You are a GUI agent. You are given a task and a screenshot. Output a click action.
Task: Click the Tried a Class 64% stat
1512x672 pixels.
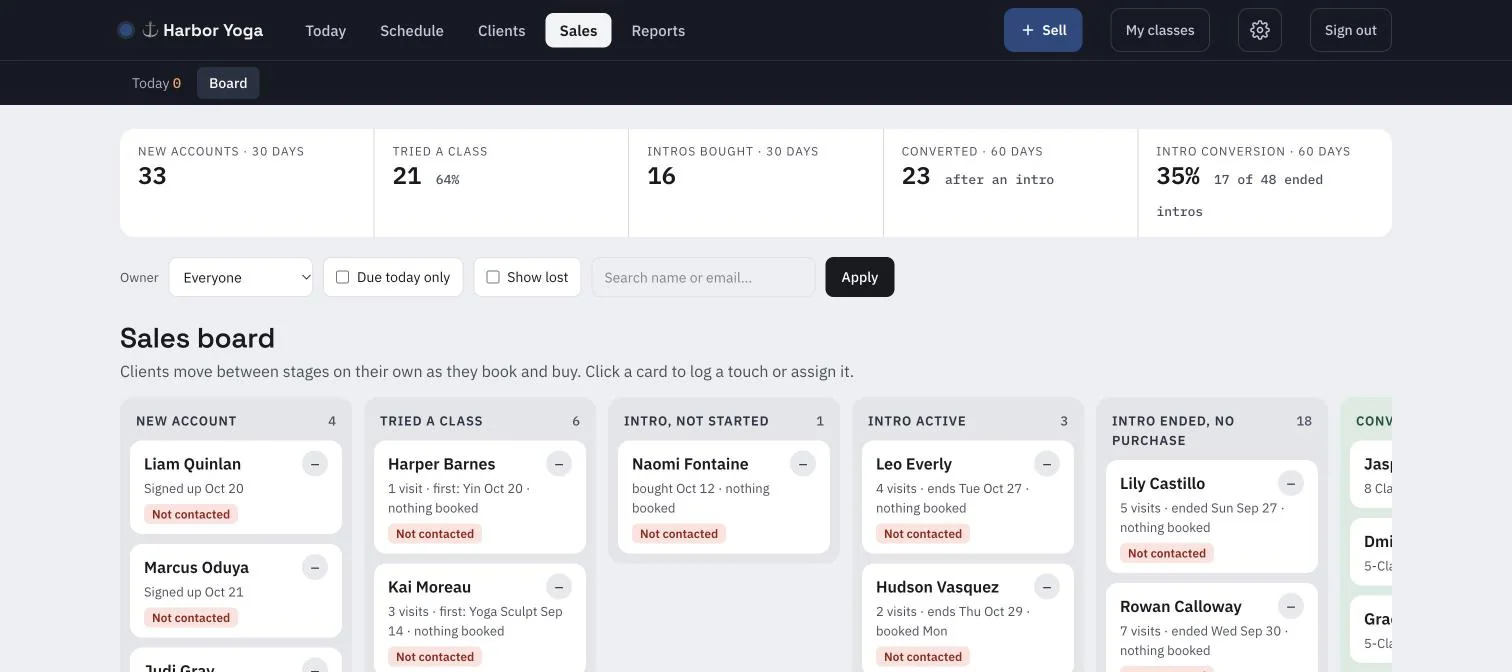tap(501, 183)
